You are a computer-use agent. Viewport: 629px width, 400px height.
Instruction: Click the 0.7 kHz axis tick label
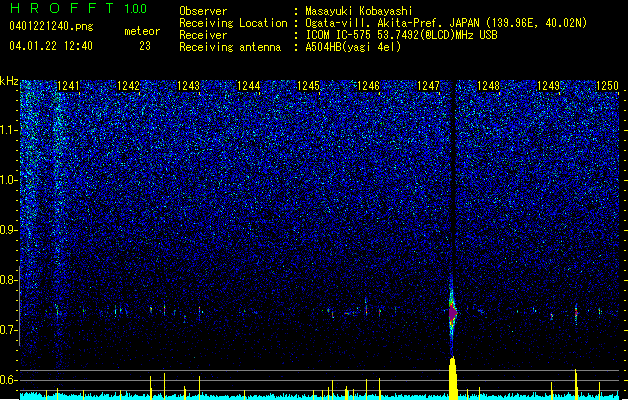pos(9,330)
